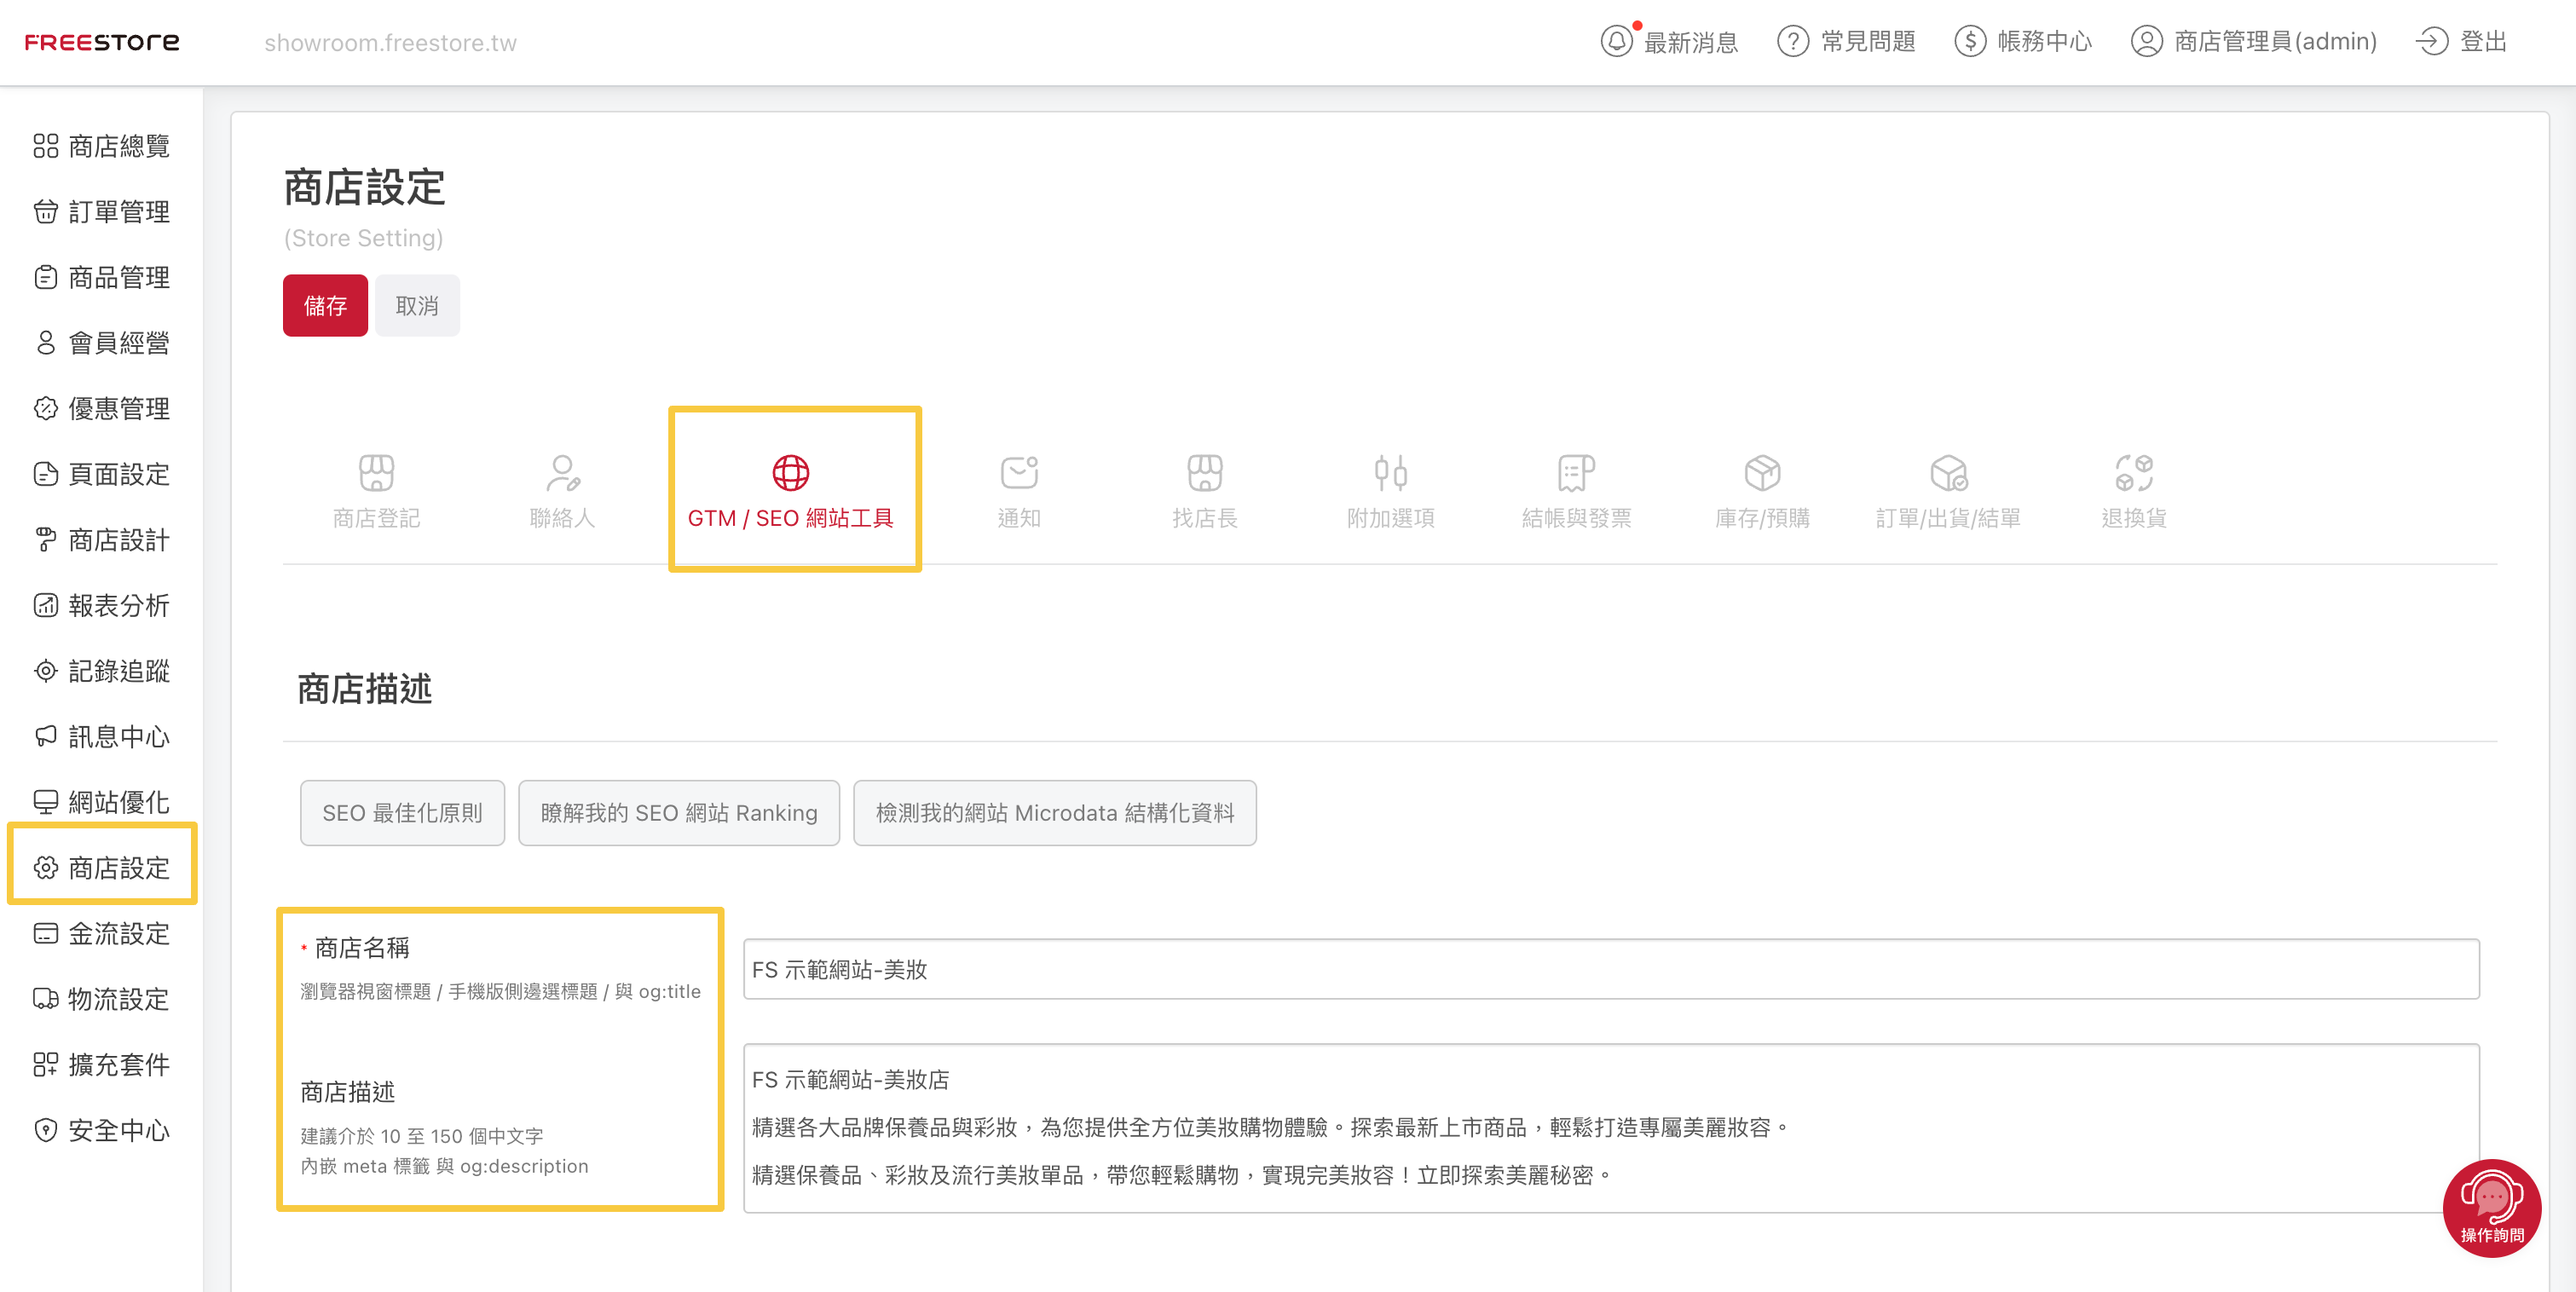
Task: Click the 帳務中心 dollar icon
Action: [x=1970, y=41]
